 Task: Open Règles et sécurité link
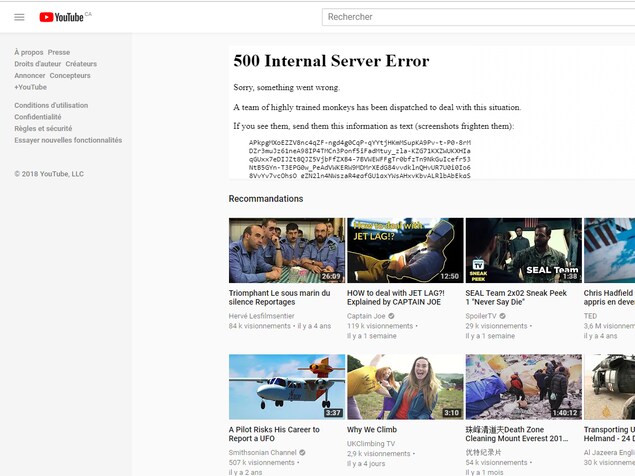click(43, 128)
